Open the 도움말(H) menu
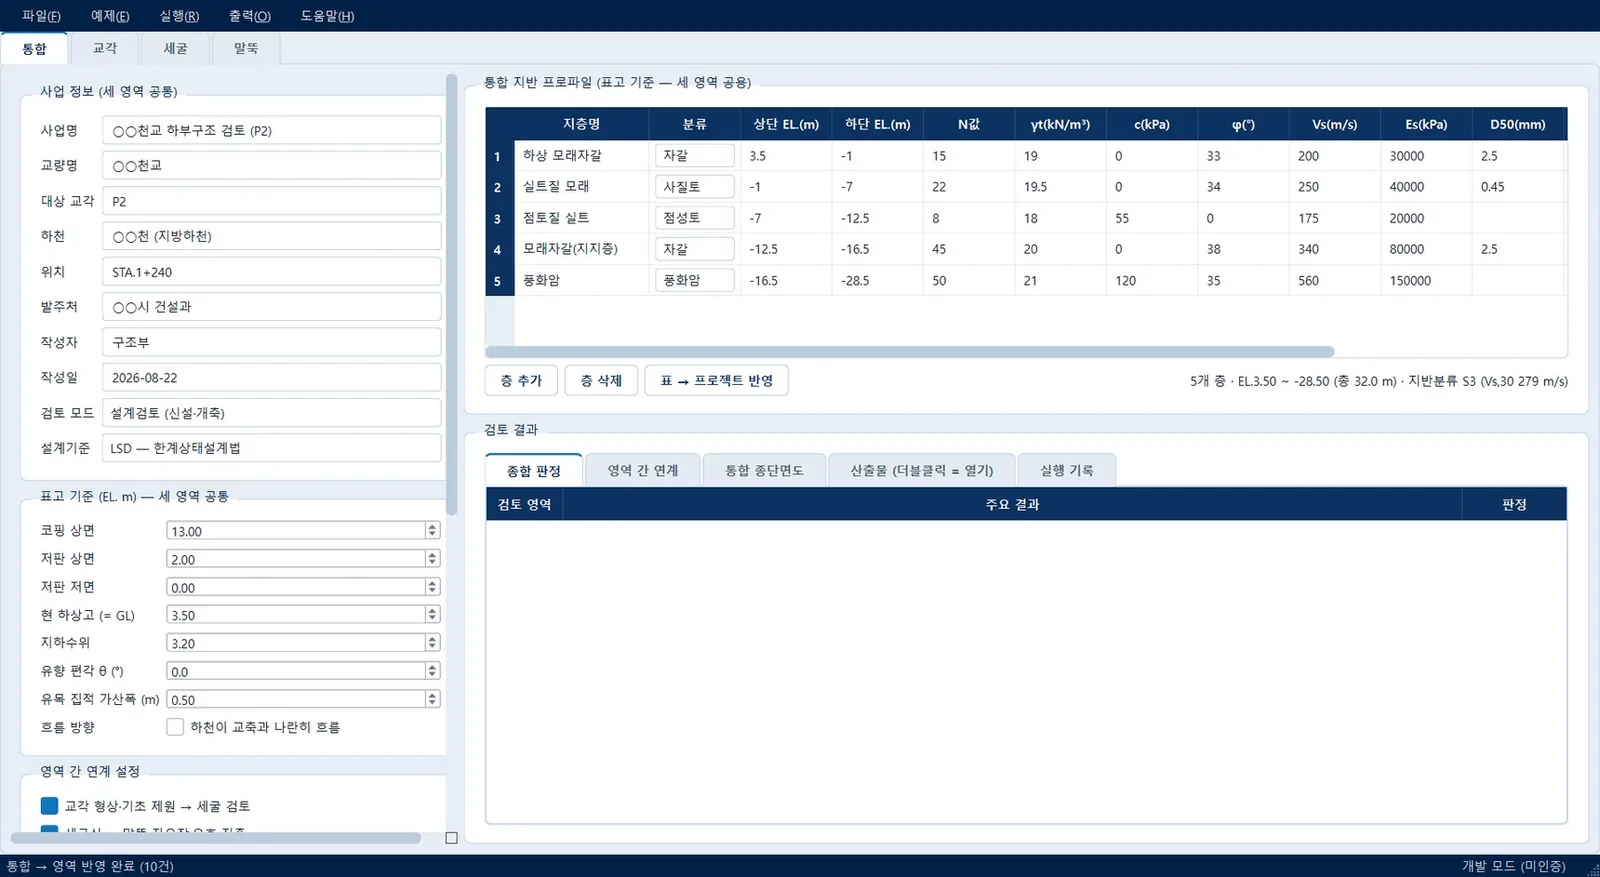The image size is (1600, 877). pyautogui.click(x=327, y=16)
